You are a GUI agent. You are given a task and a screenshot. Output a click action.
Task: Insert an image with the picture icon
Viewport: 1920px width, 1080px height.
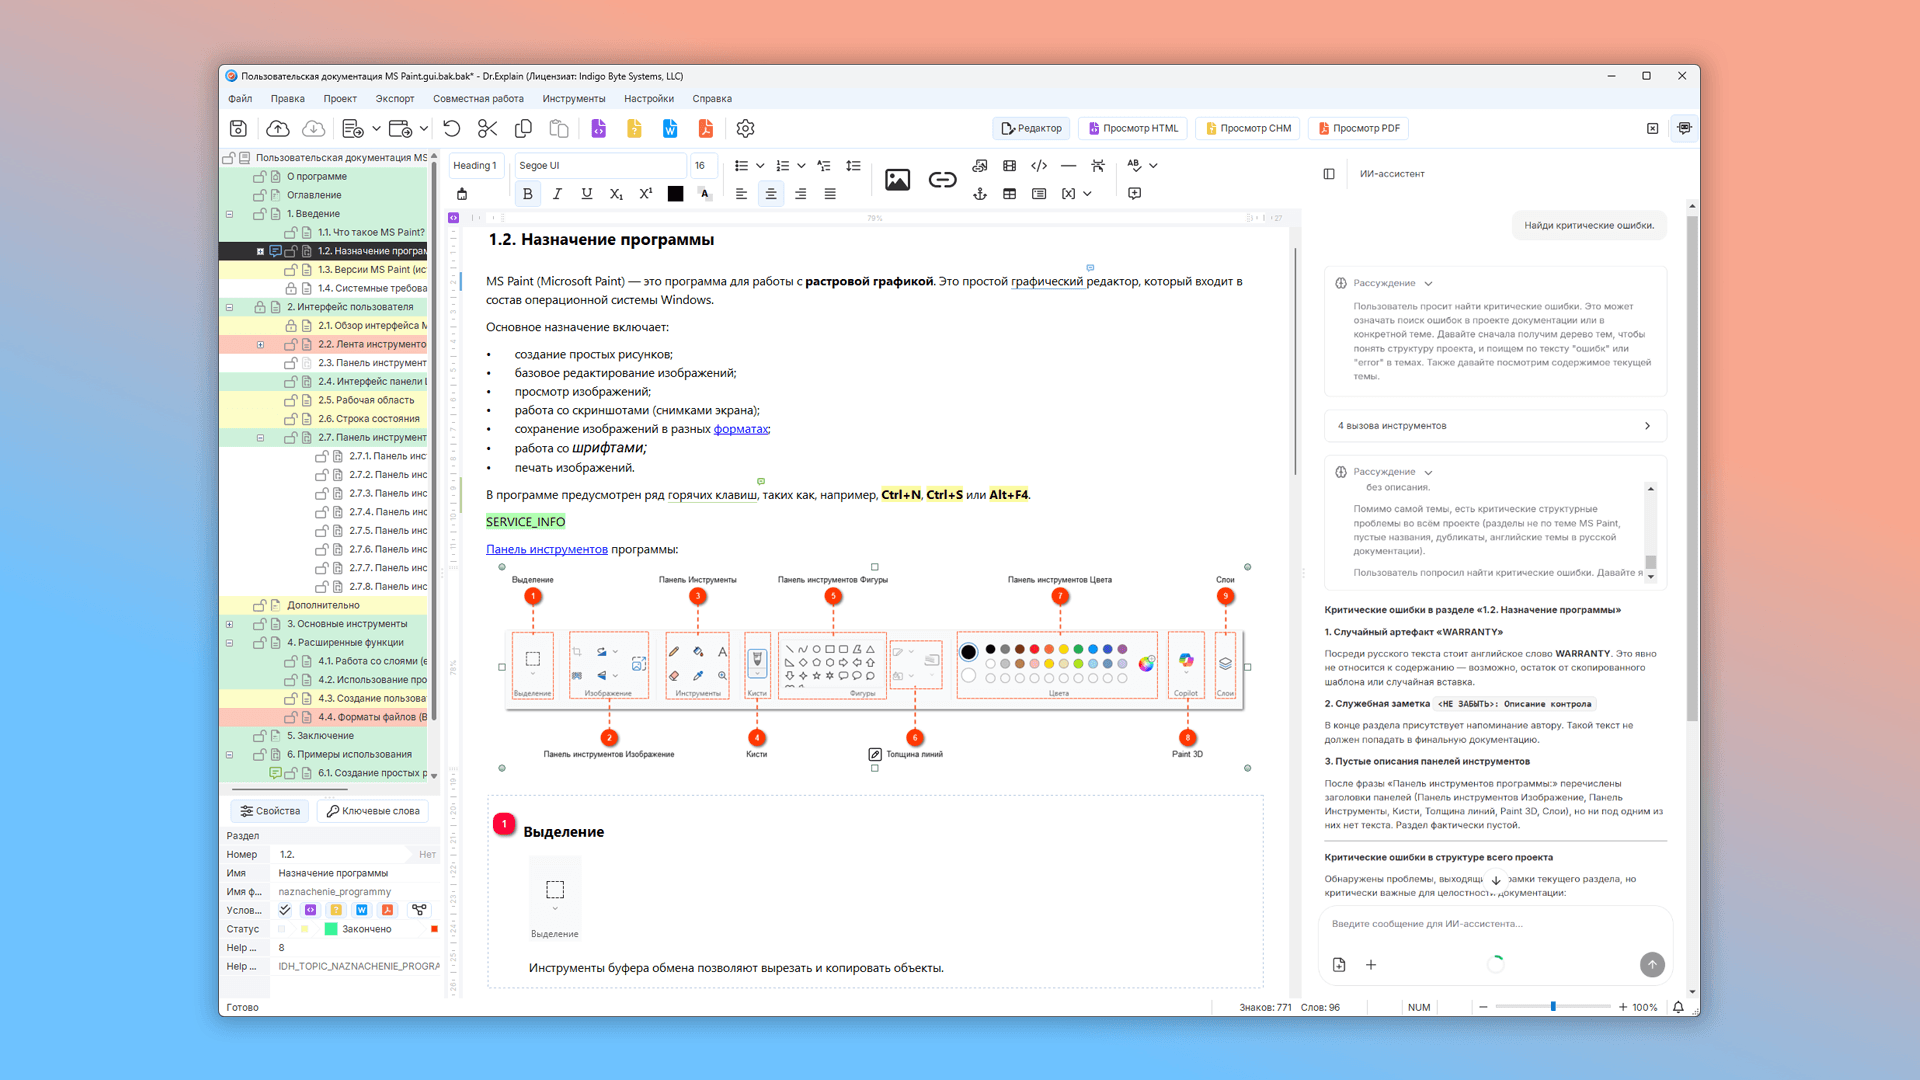pyautogui.click(x=897, y=180)
